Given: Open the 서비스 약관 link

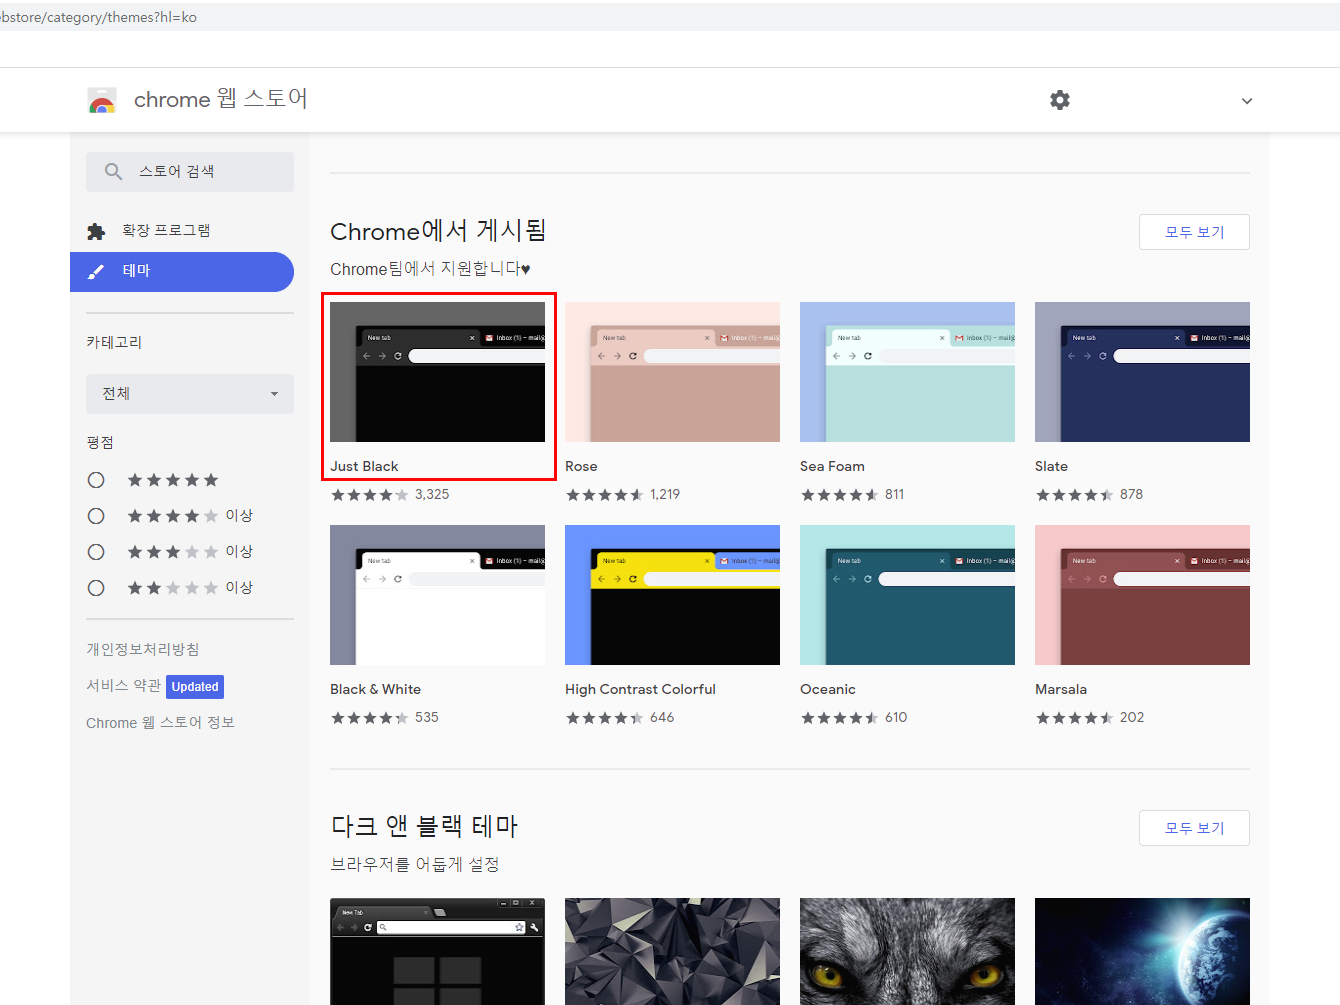Looking at the screenshot, I should (123, 686).
